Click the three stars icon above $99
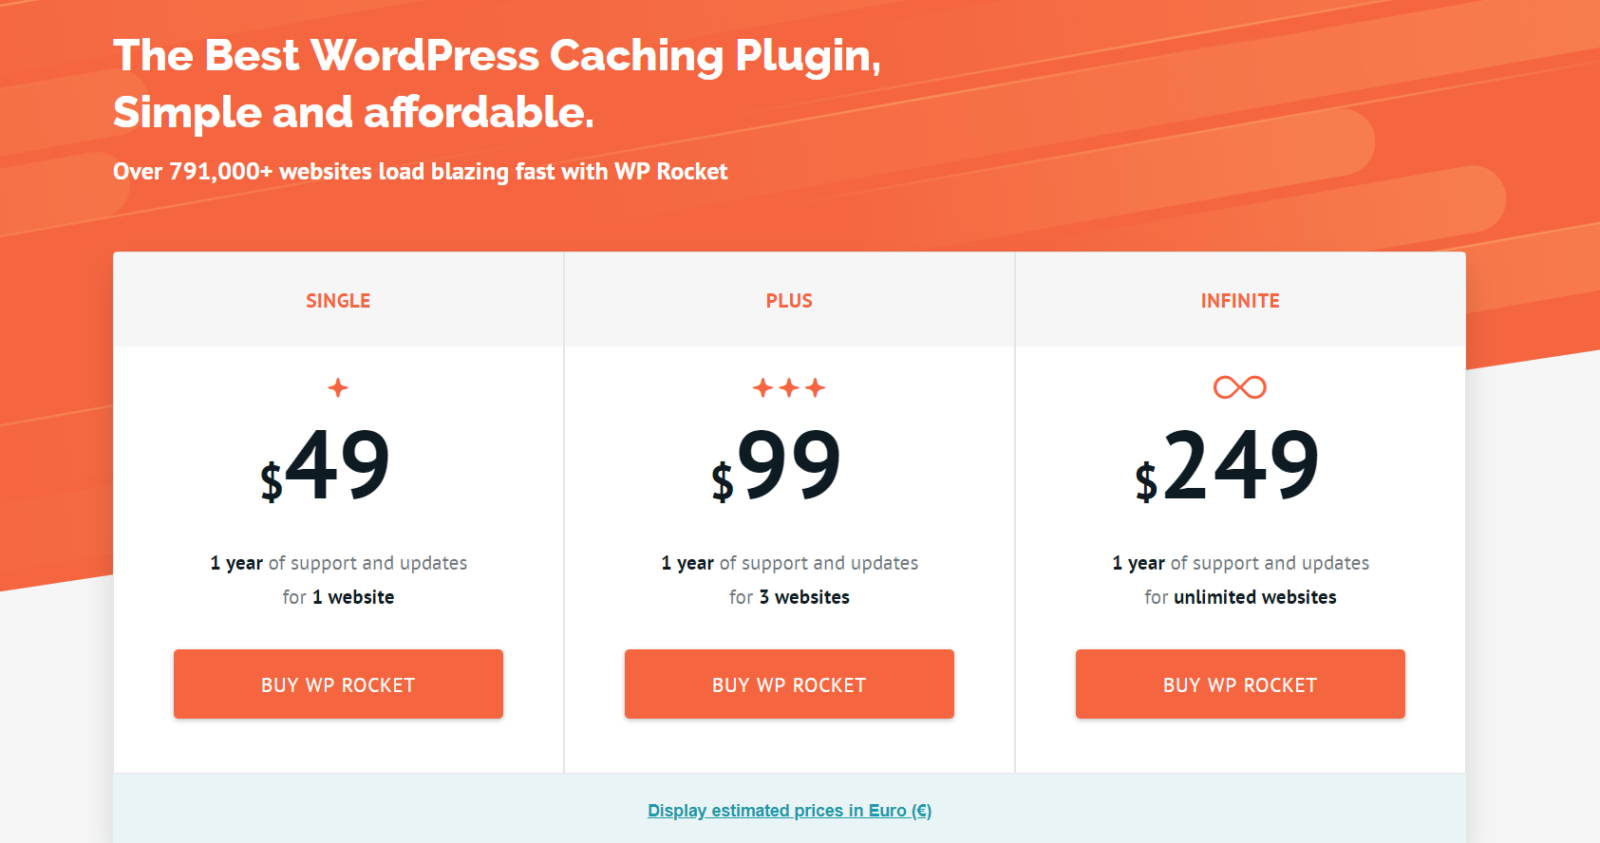This screenshot has height=843, width=1600. click(789, 387)
